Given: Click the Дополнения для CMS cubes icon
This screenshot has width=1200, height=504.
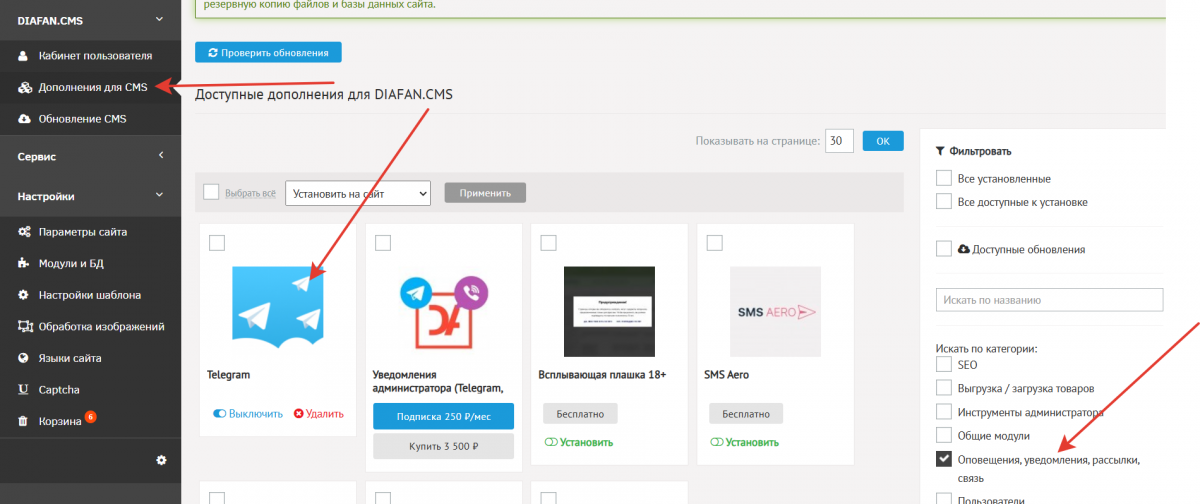Looking at the screenshot, I should pyautogui.click(x=25, y=87).
